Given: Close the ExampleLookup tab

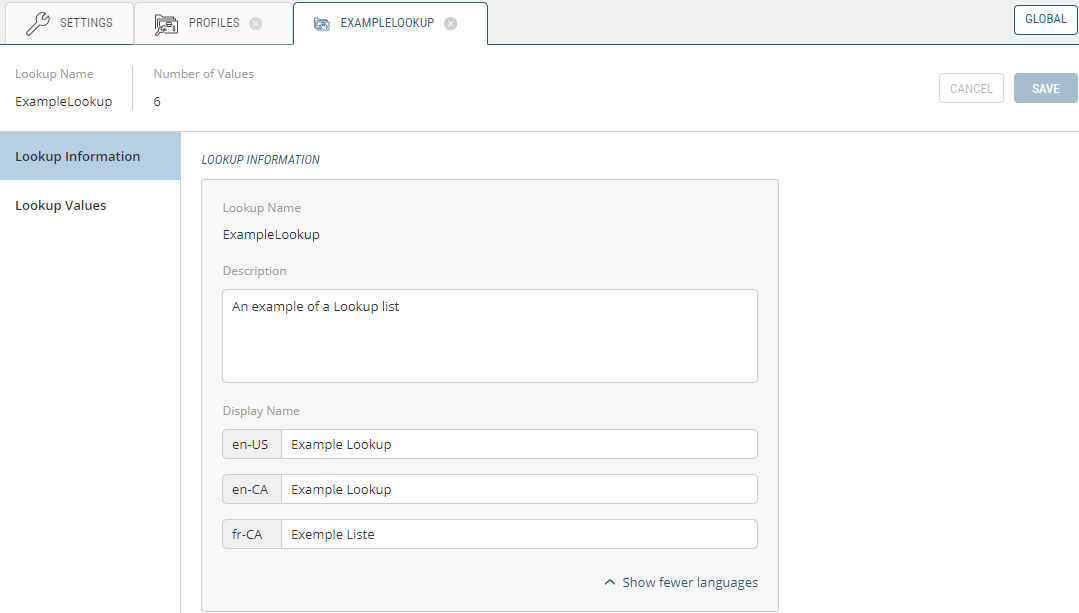Looking at the screenshot, I should pos(451,24).
